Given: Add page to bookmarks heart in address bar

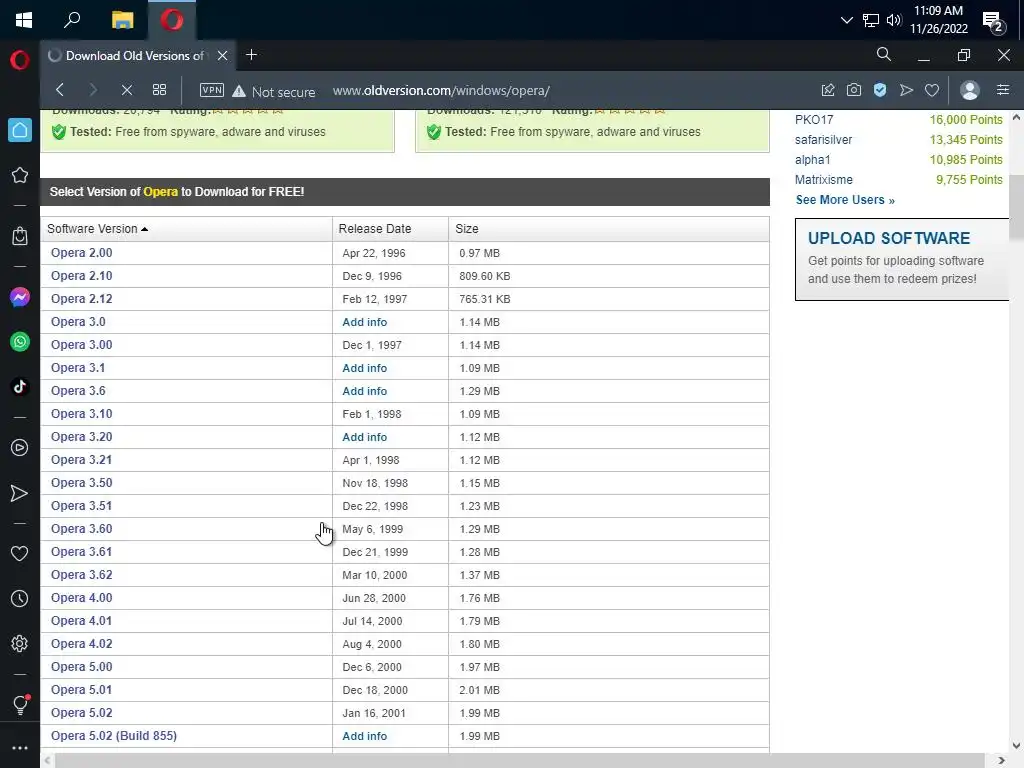Looking at the screenshot, I should click(x=932, y=90).
